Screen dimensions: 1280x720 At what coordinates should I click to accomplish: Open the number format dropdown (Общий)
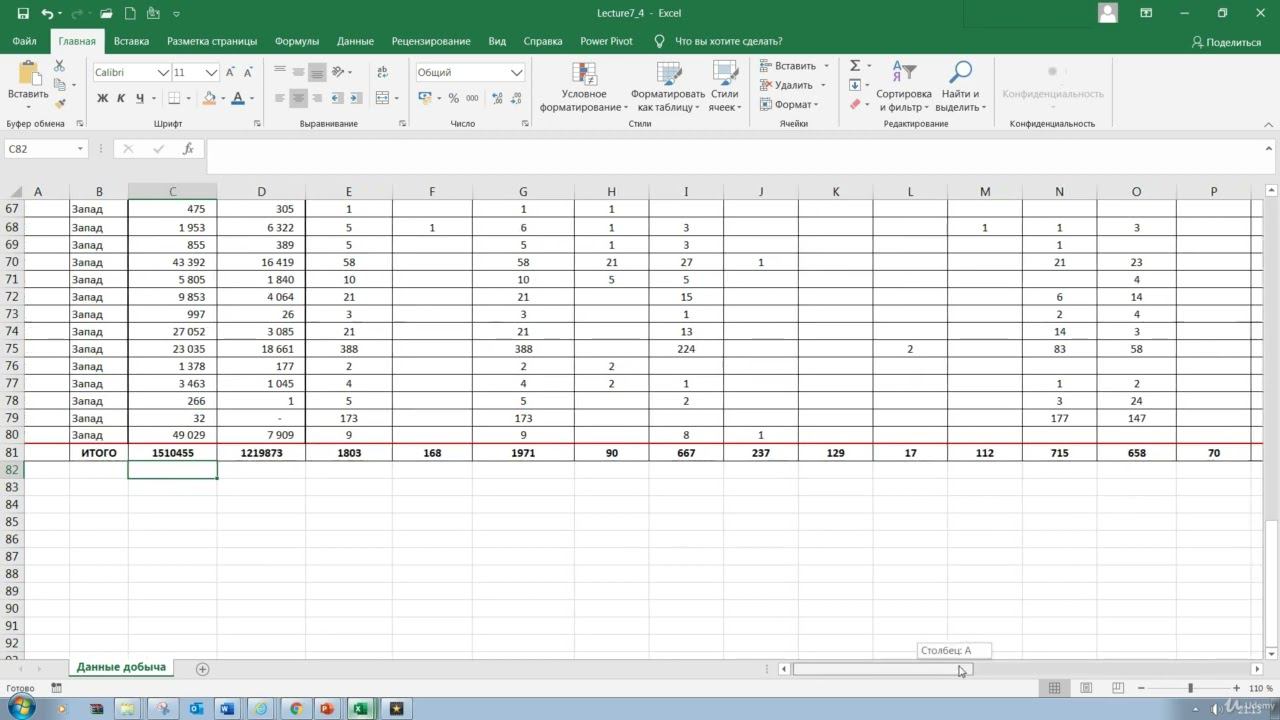click(516, 73)
